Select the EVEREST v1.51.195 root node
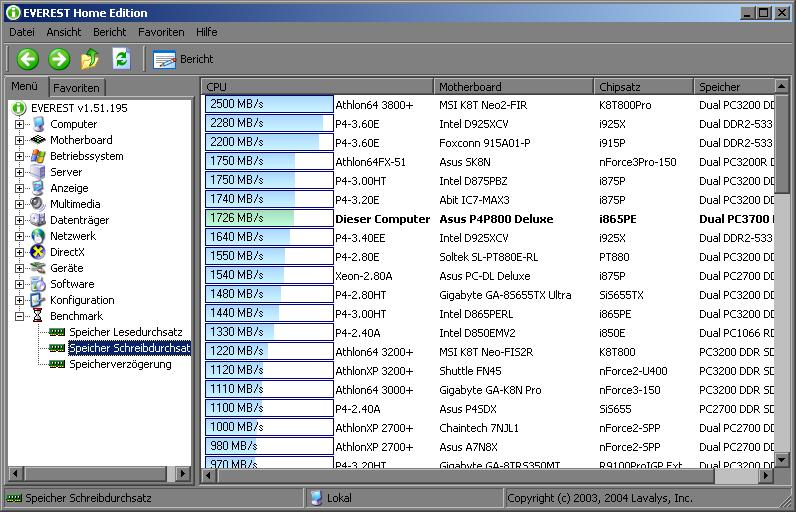The height and width of the screenshot is (512, 796). pyautogui.click(x=79, y=108)
